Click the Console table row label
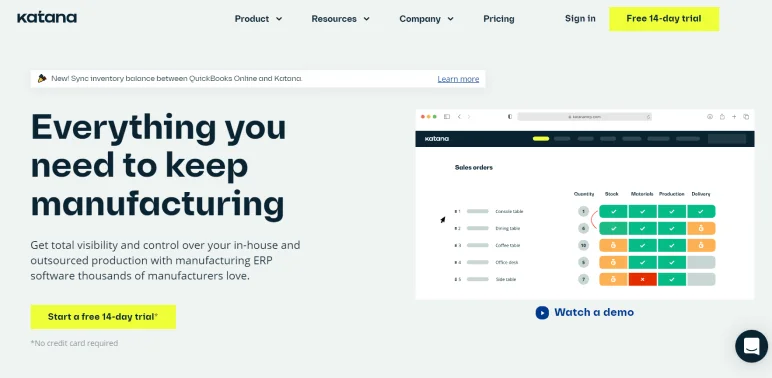772x378 pixels. [509, 212]
